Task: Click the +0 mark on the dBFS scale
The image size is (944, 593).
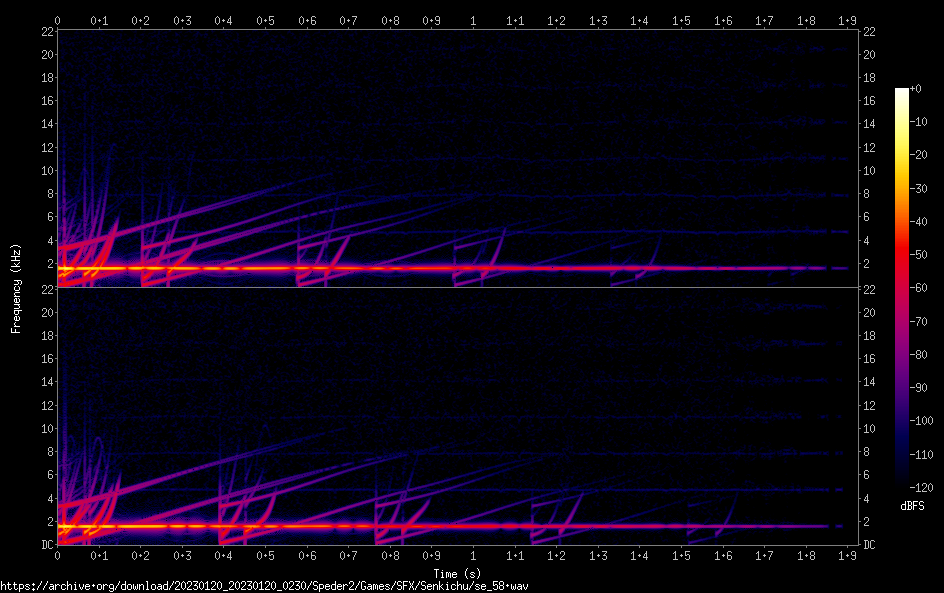Action: tap(916, 89)
